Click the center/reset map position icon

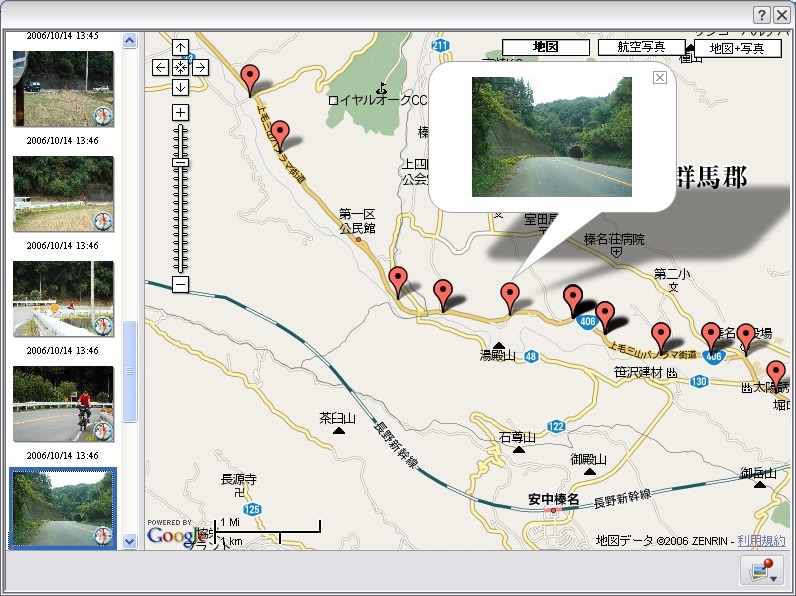coord(180,67)
